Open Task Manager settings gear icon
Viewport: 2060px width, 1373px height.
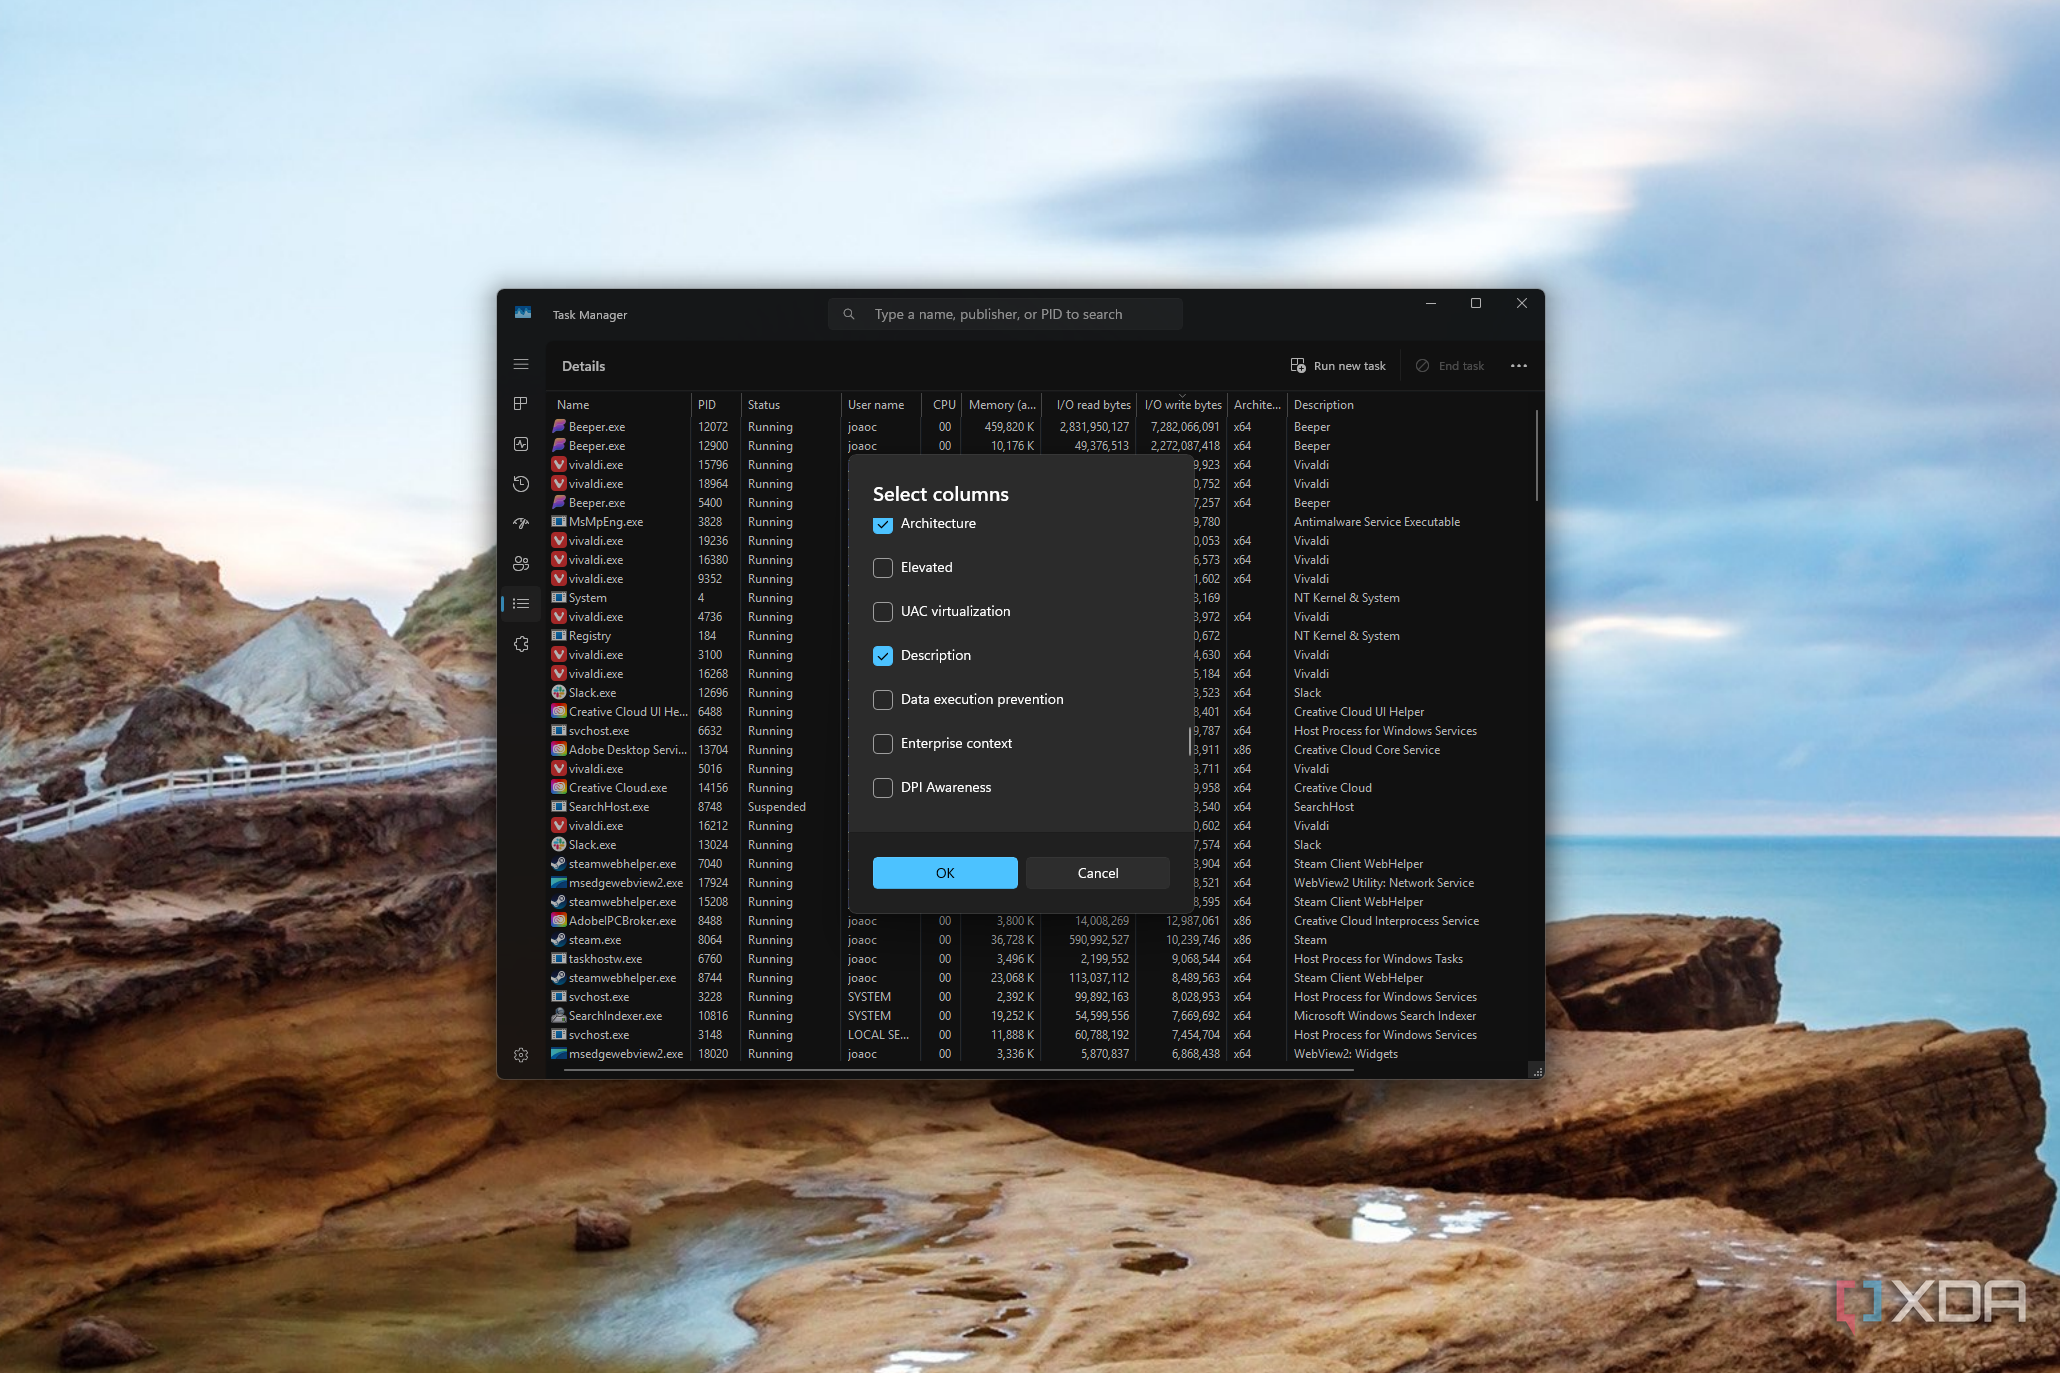click(520, 1055)
